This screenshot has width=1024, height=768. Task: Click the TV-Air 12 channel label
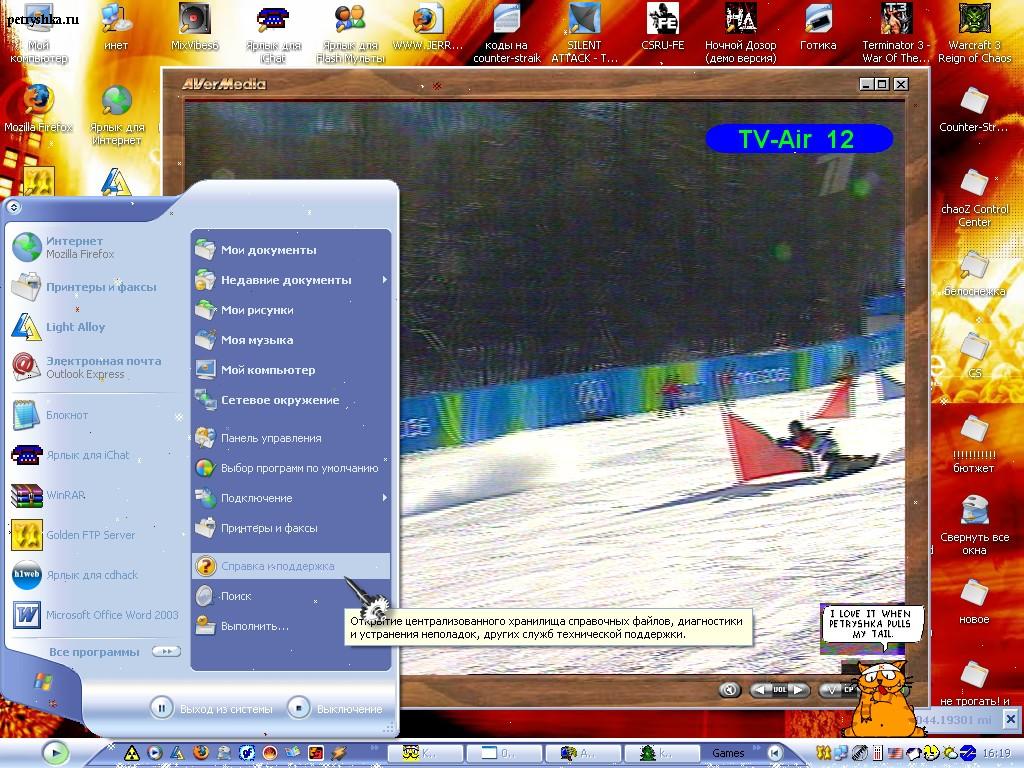pyautogui.click(x=798, y=139)
